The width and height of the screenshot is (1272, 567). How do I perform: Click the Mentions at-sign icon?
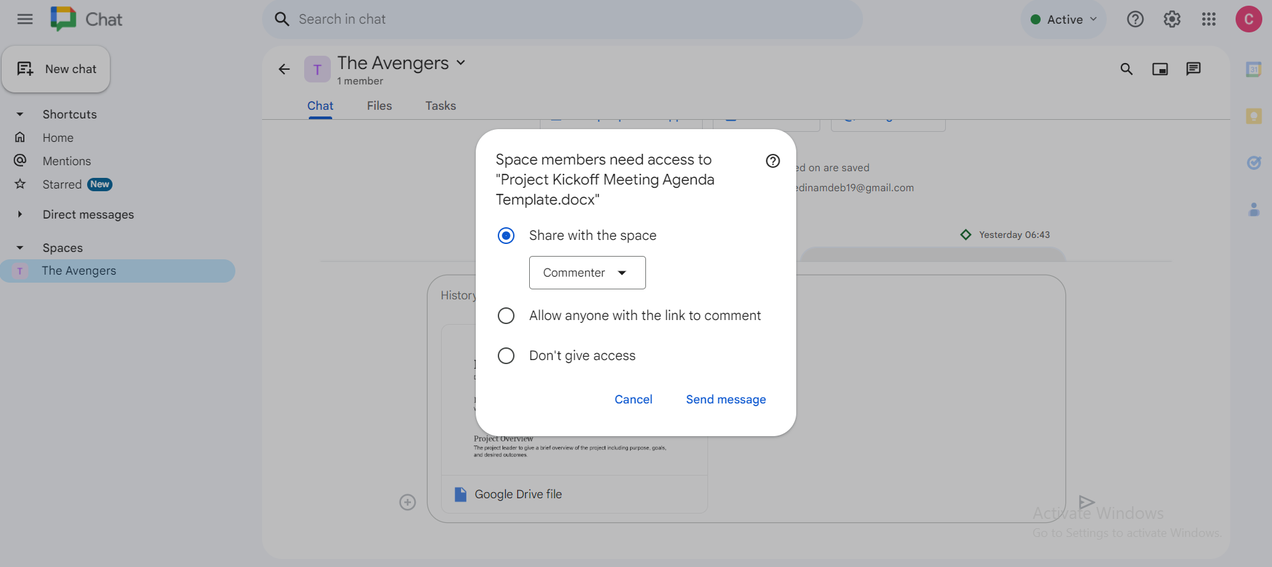20,160
